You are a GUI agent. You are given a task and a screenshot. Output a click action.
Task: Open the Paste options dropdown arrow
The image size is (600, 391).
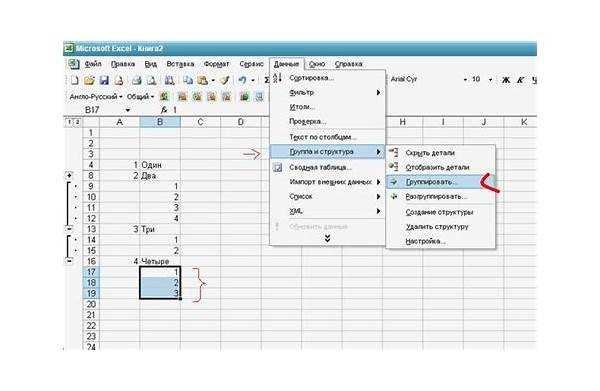coord(213,80)
